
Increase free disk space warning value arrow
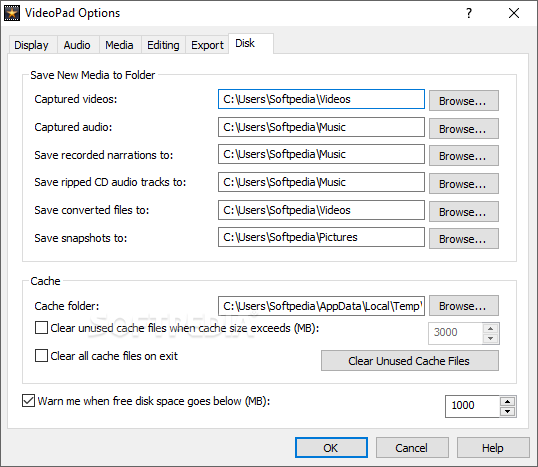pos(507,401)
